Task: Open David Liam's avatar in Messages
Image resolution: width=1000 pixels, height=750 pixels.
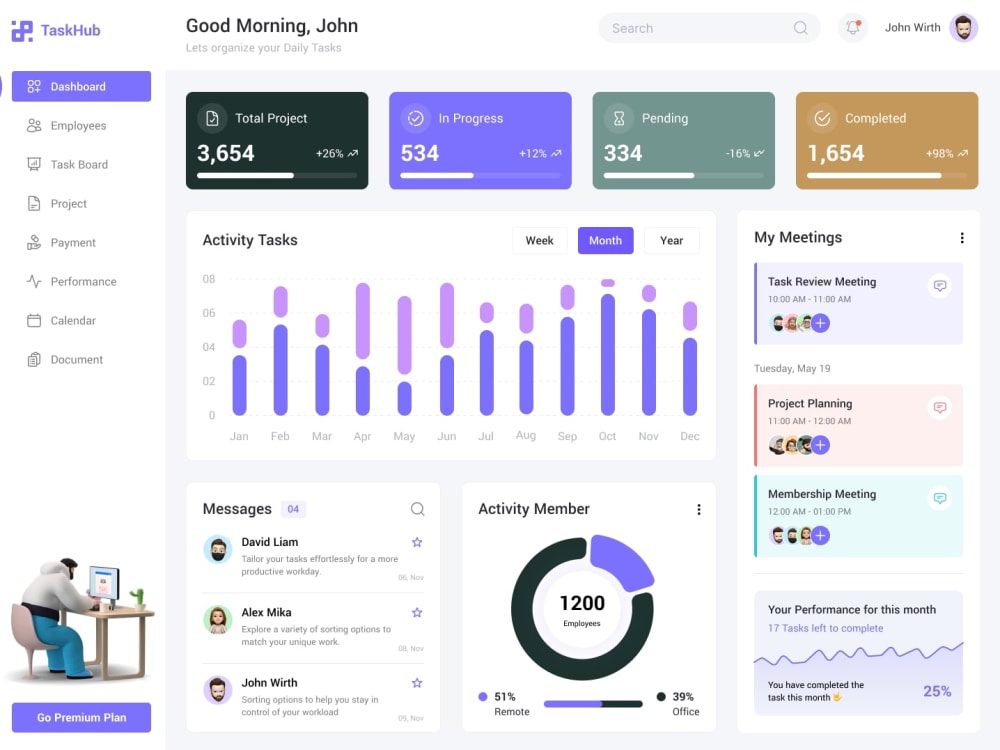Action: [217, 549]
